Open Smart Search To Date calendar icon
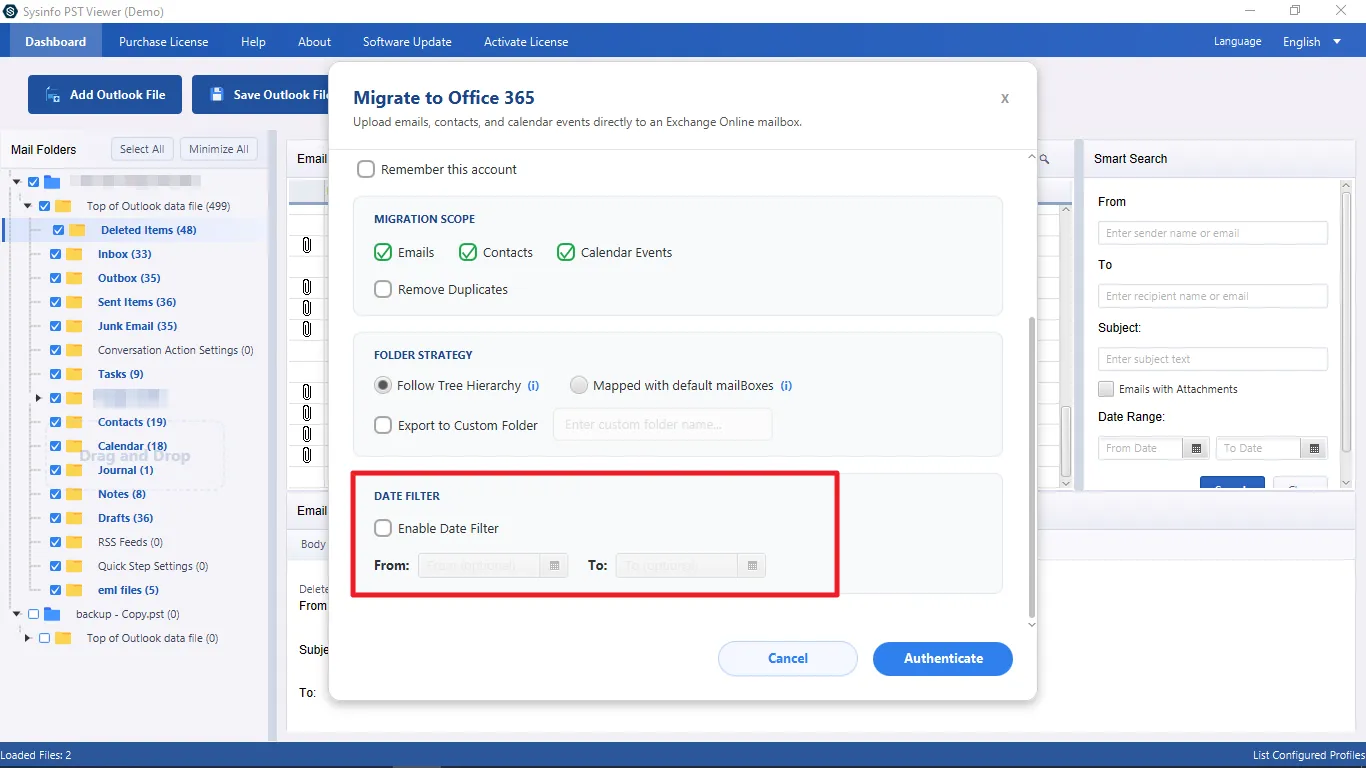The height and width of the screenshot is (768, 1366). (x=1314, y=448)
